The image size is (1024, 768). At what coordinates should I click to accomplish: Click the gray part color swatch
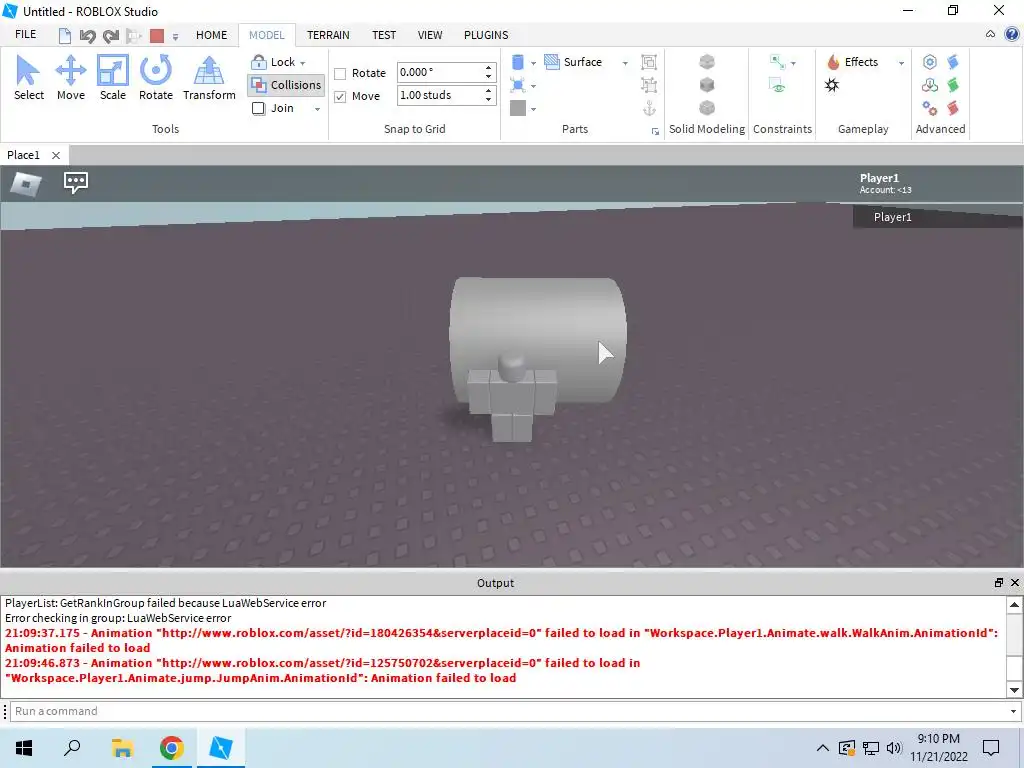point(518,108)
